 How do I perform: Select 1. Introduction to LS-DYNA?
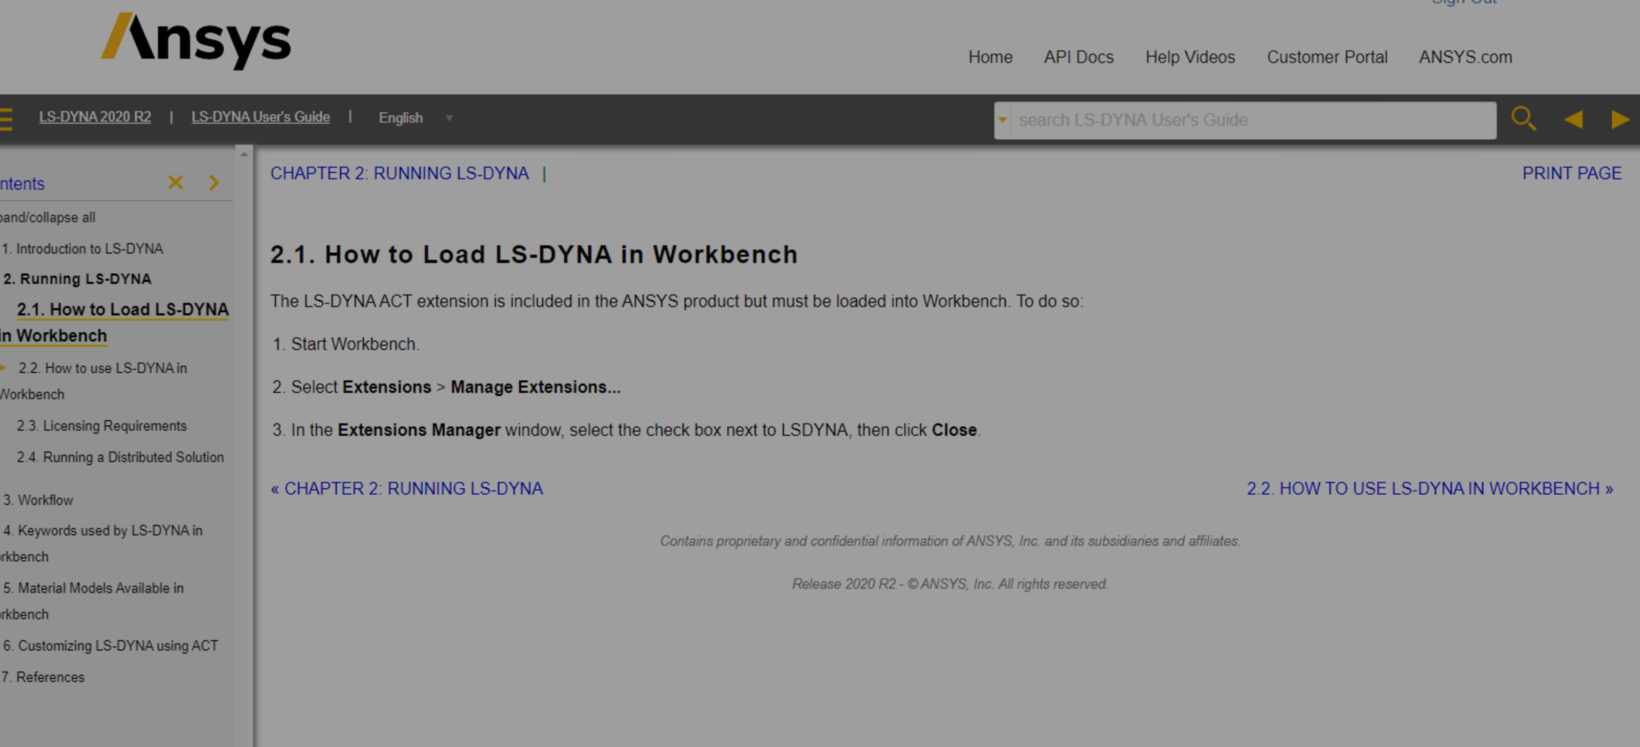[82, 248]
